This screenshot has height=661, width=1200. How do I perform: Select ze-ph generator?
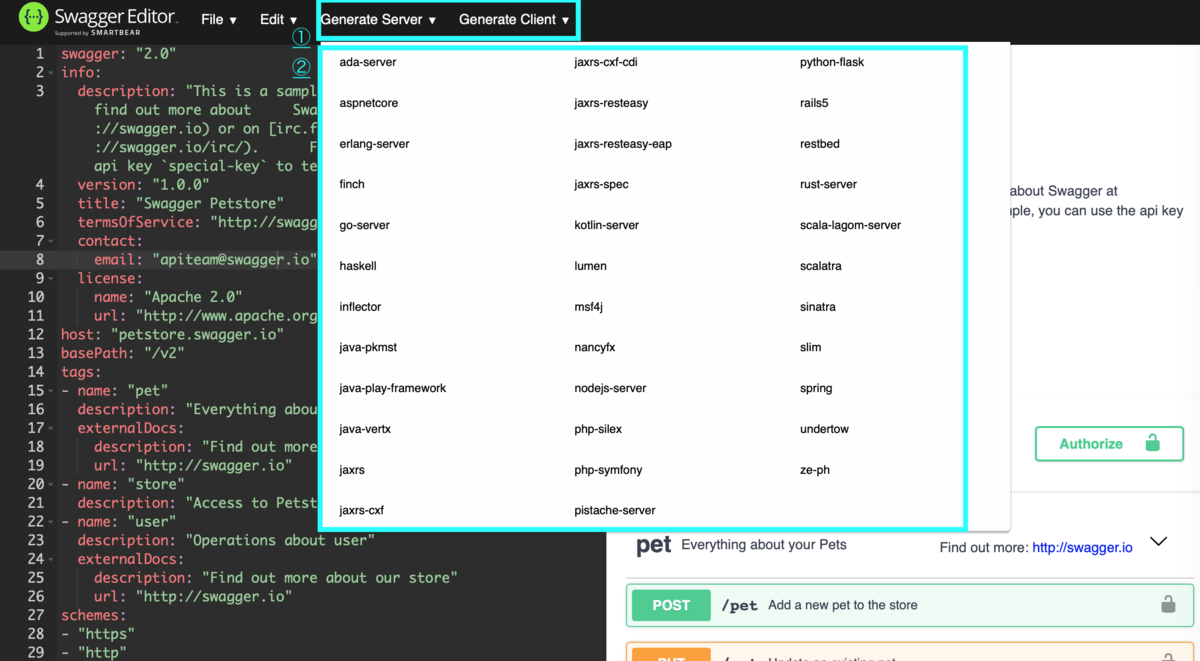tap(815, 470)
